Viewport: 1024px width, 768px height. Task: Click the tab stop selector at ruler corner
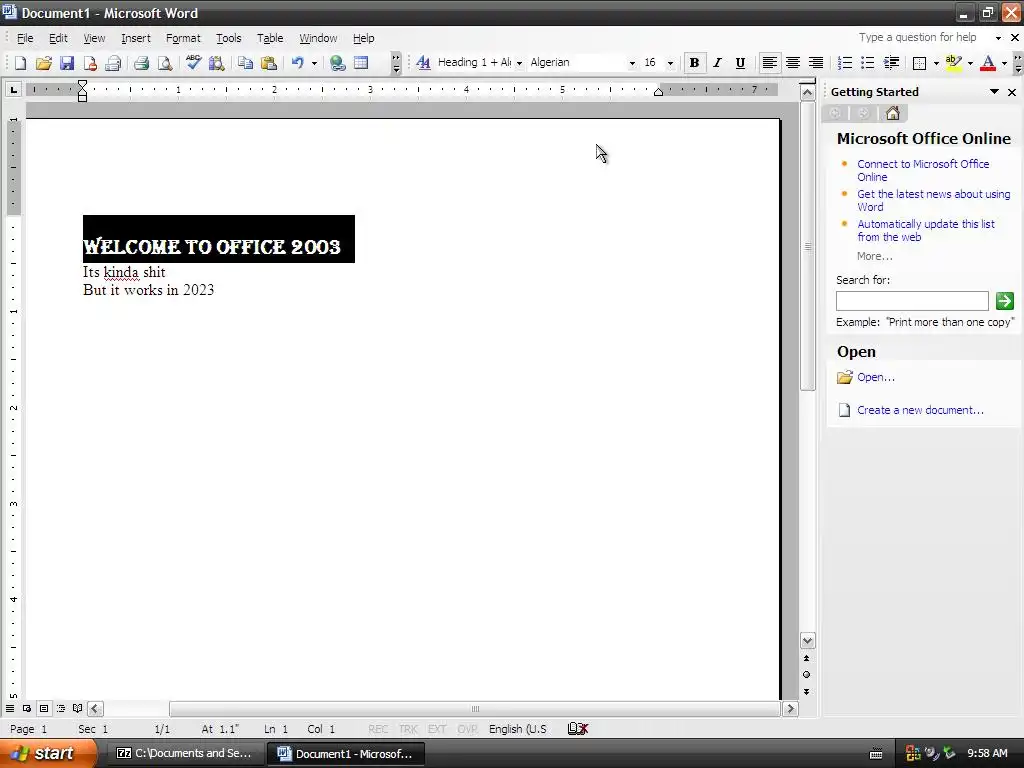point(13,89)
